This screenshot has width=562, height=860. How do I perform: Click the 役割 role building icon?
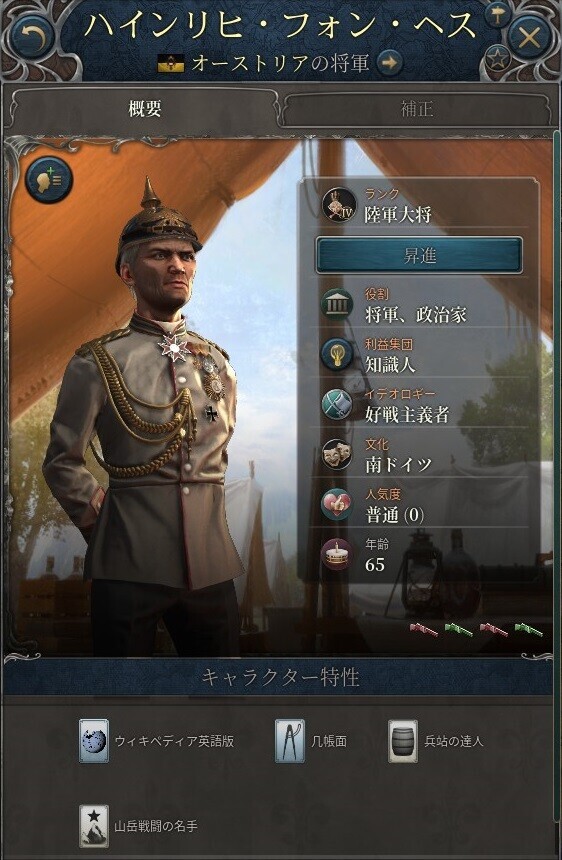(x=337, y=305)
